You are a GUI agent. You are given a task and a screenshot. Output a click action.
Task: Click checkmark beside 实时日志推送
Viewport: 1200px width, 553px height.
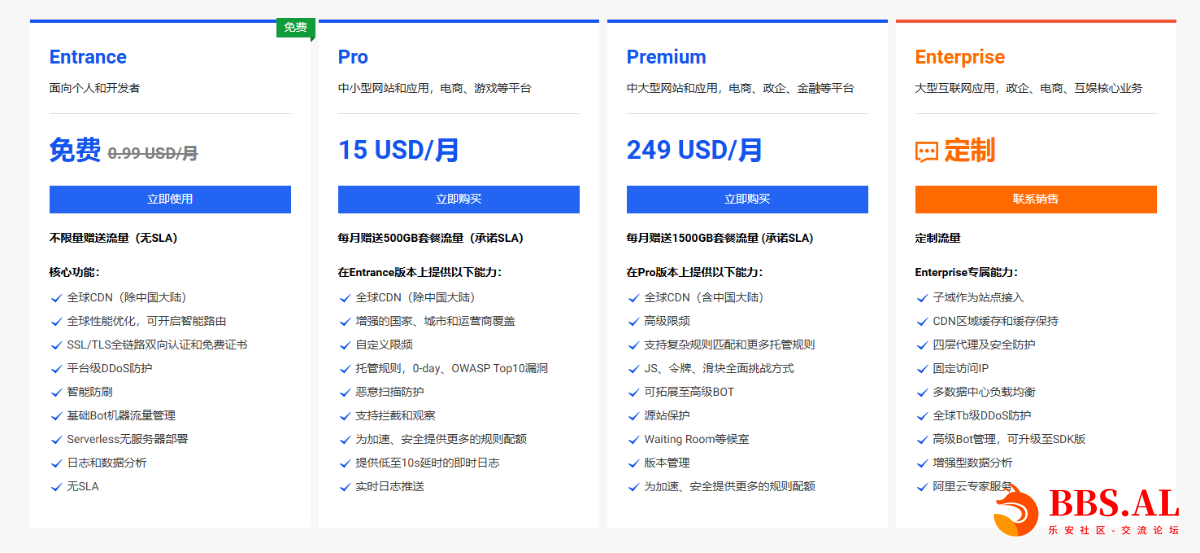coord(345,487)
